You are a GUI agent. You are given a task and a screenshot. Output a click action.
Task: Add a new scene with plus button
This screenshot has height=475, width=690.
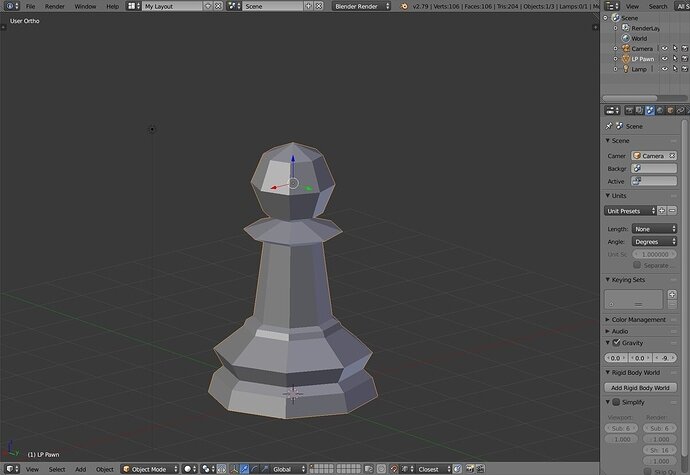click(x=308, y=6)
